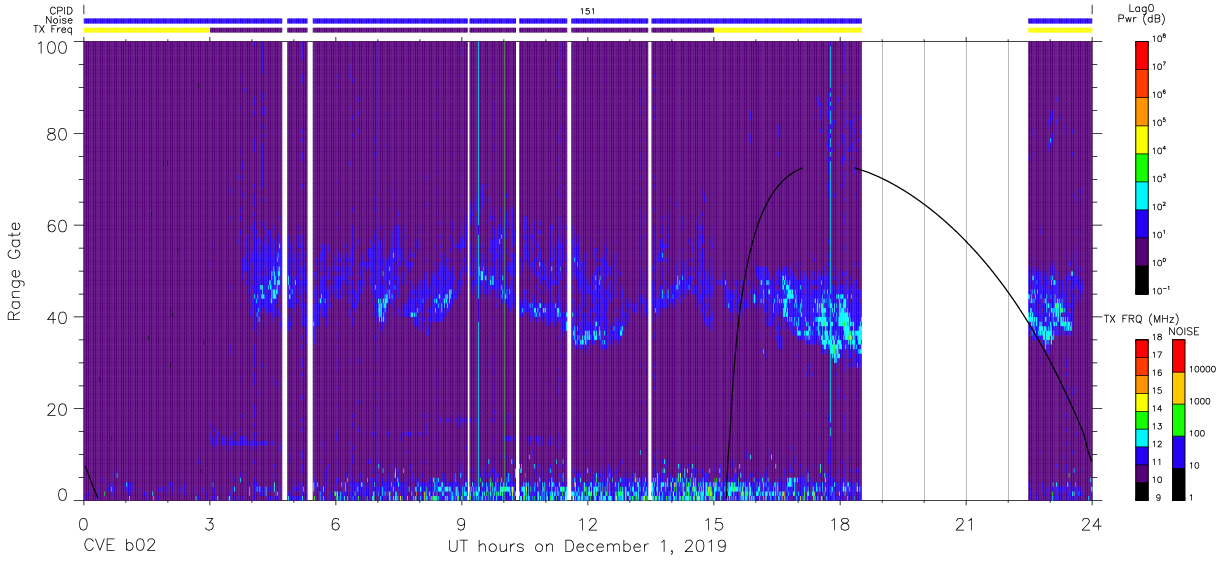Click y-axis tick label '40'
The height and width of the screenshot is (567, 1228).
click(58, 317)
